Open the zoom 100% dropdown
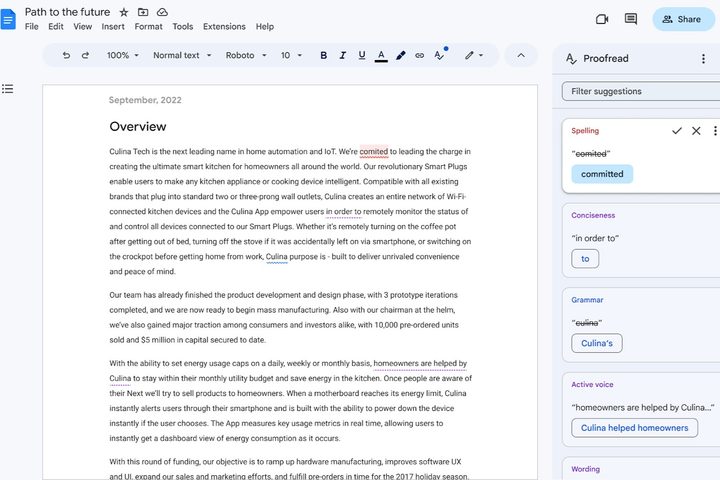The width and height of the screenshot is (720, 480). 123,55
